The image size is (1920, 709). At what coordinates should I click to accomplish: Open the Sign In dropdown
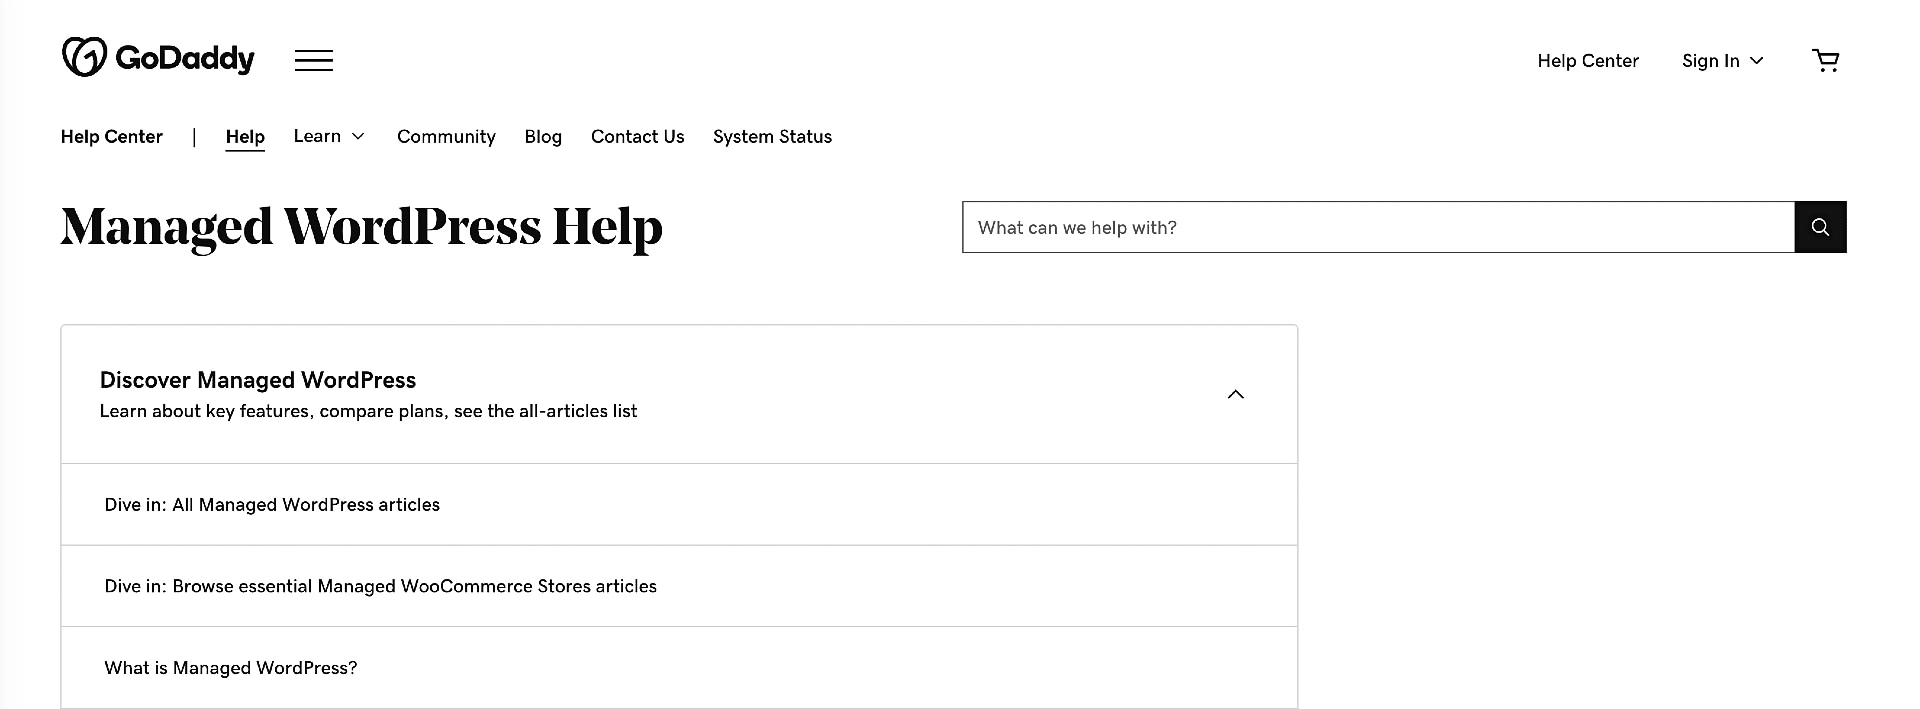(1721, 60)
